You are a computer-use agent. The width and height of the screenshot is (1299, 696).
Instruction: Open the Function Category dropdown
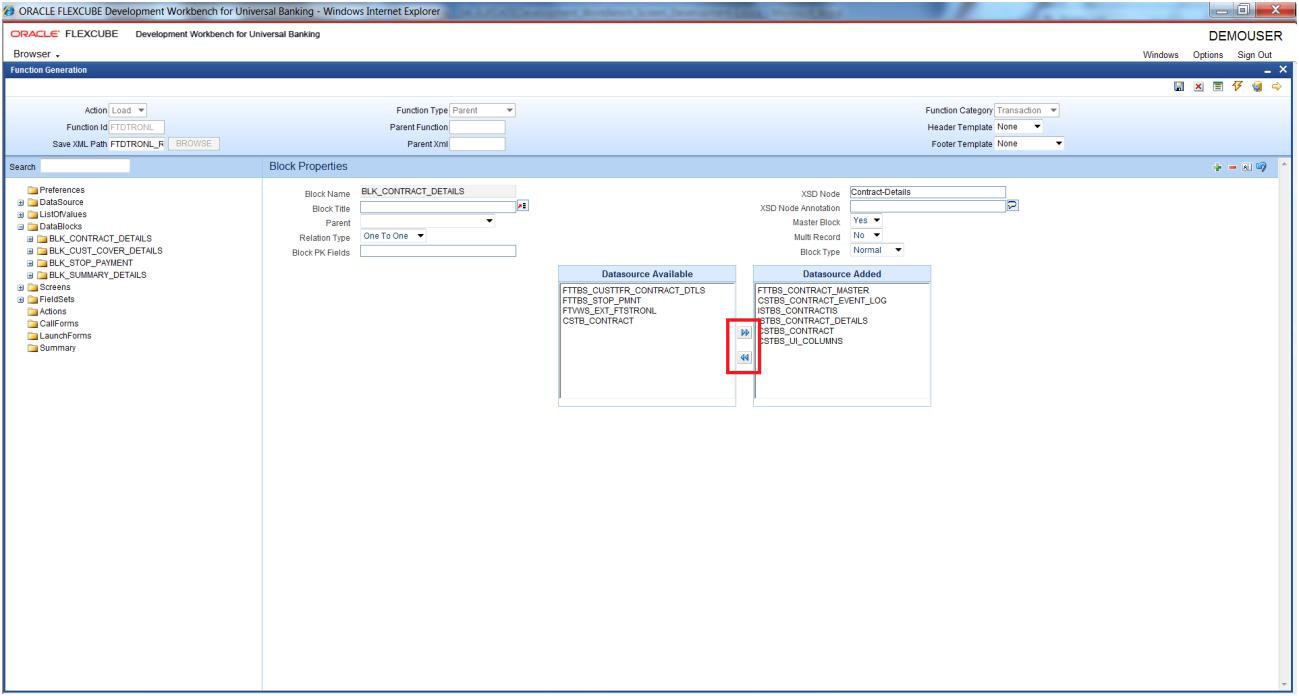coord(1028,110)
